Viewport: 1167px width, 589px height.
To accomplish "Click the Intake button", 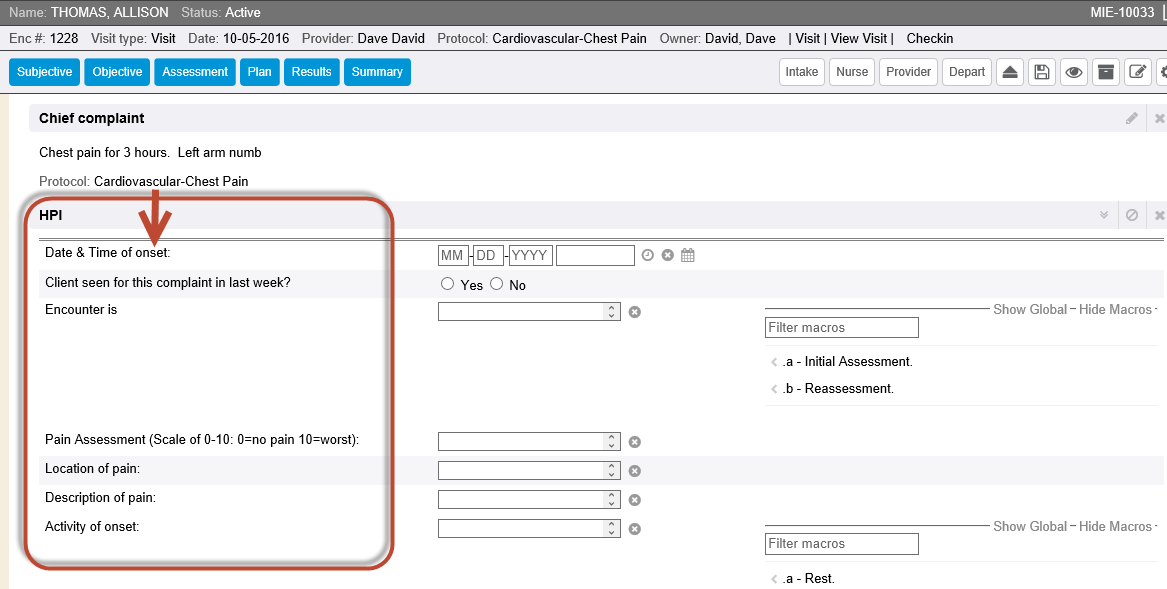I will tap(802, 72).
